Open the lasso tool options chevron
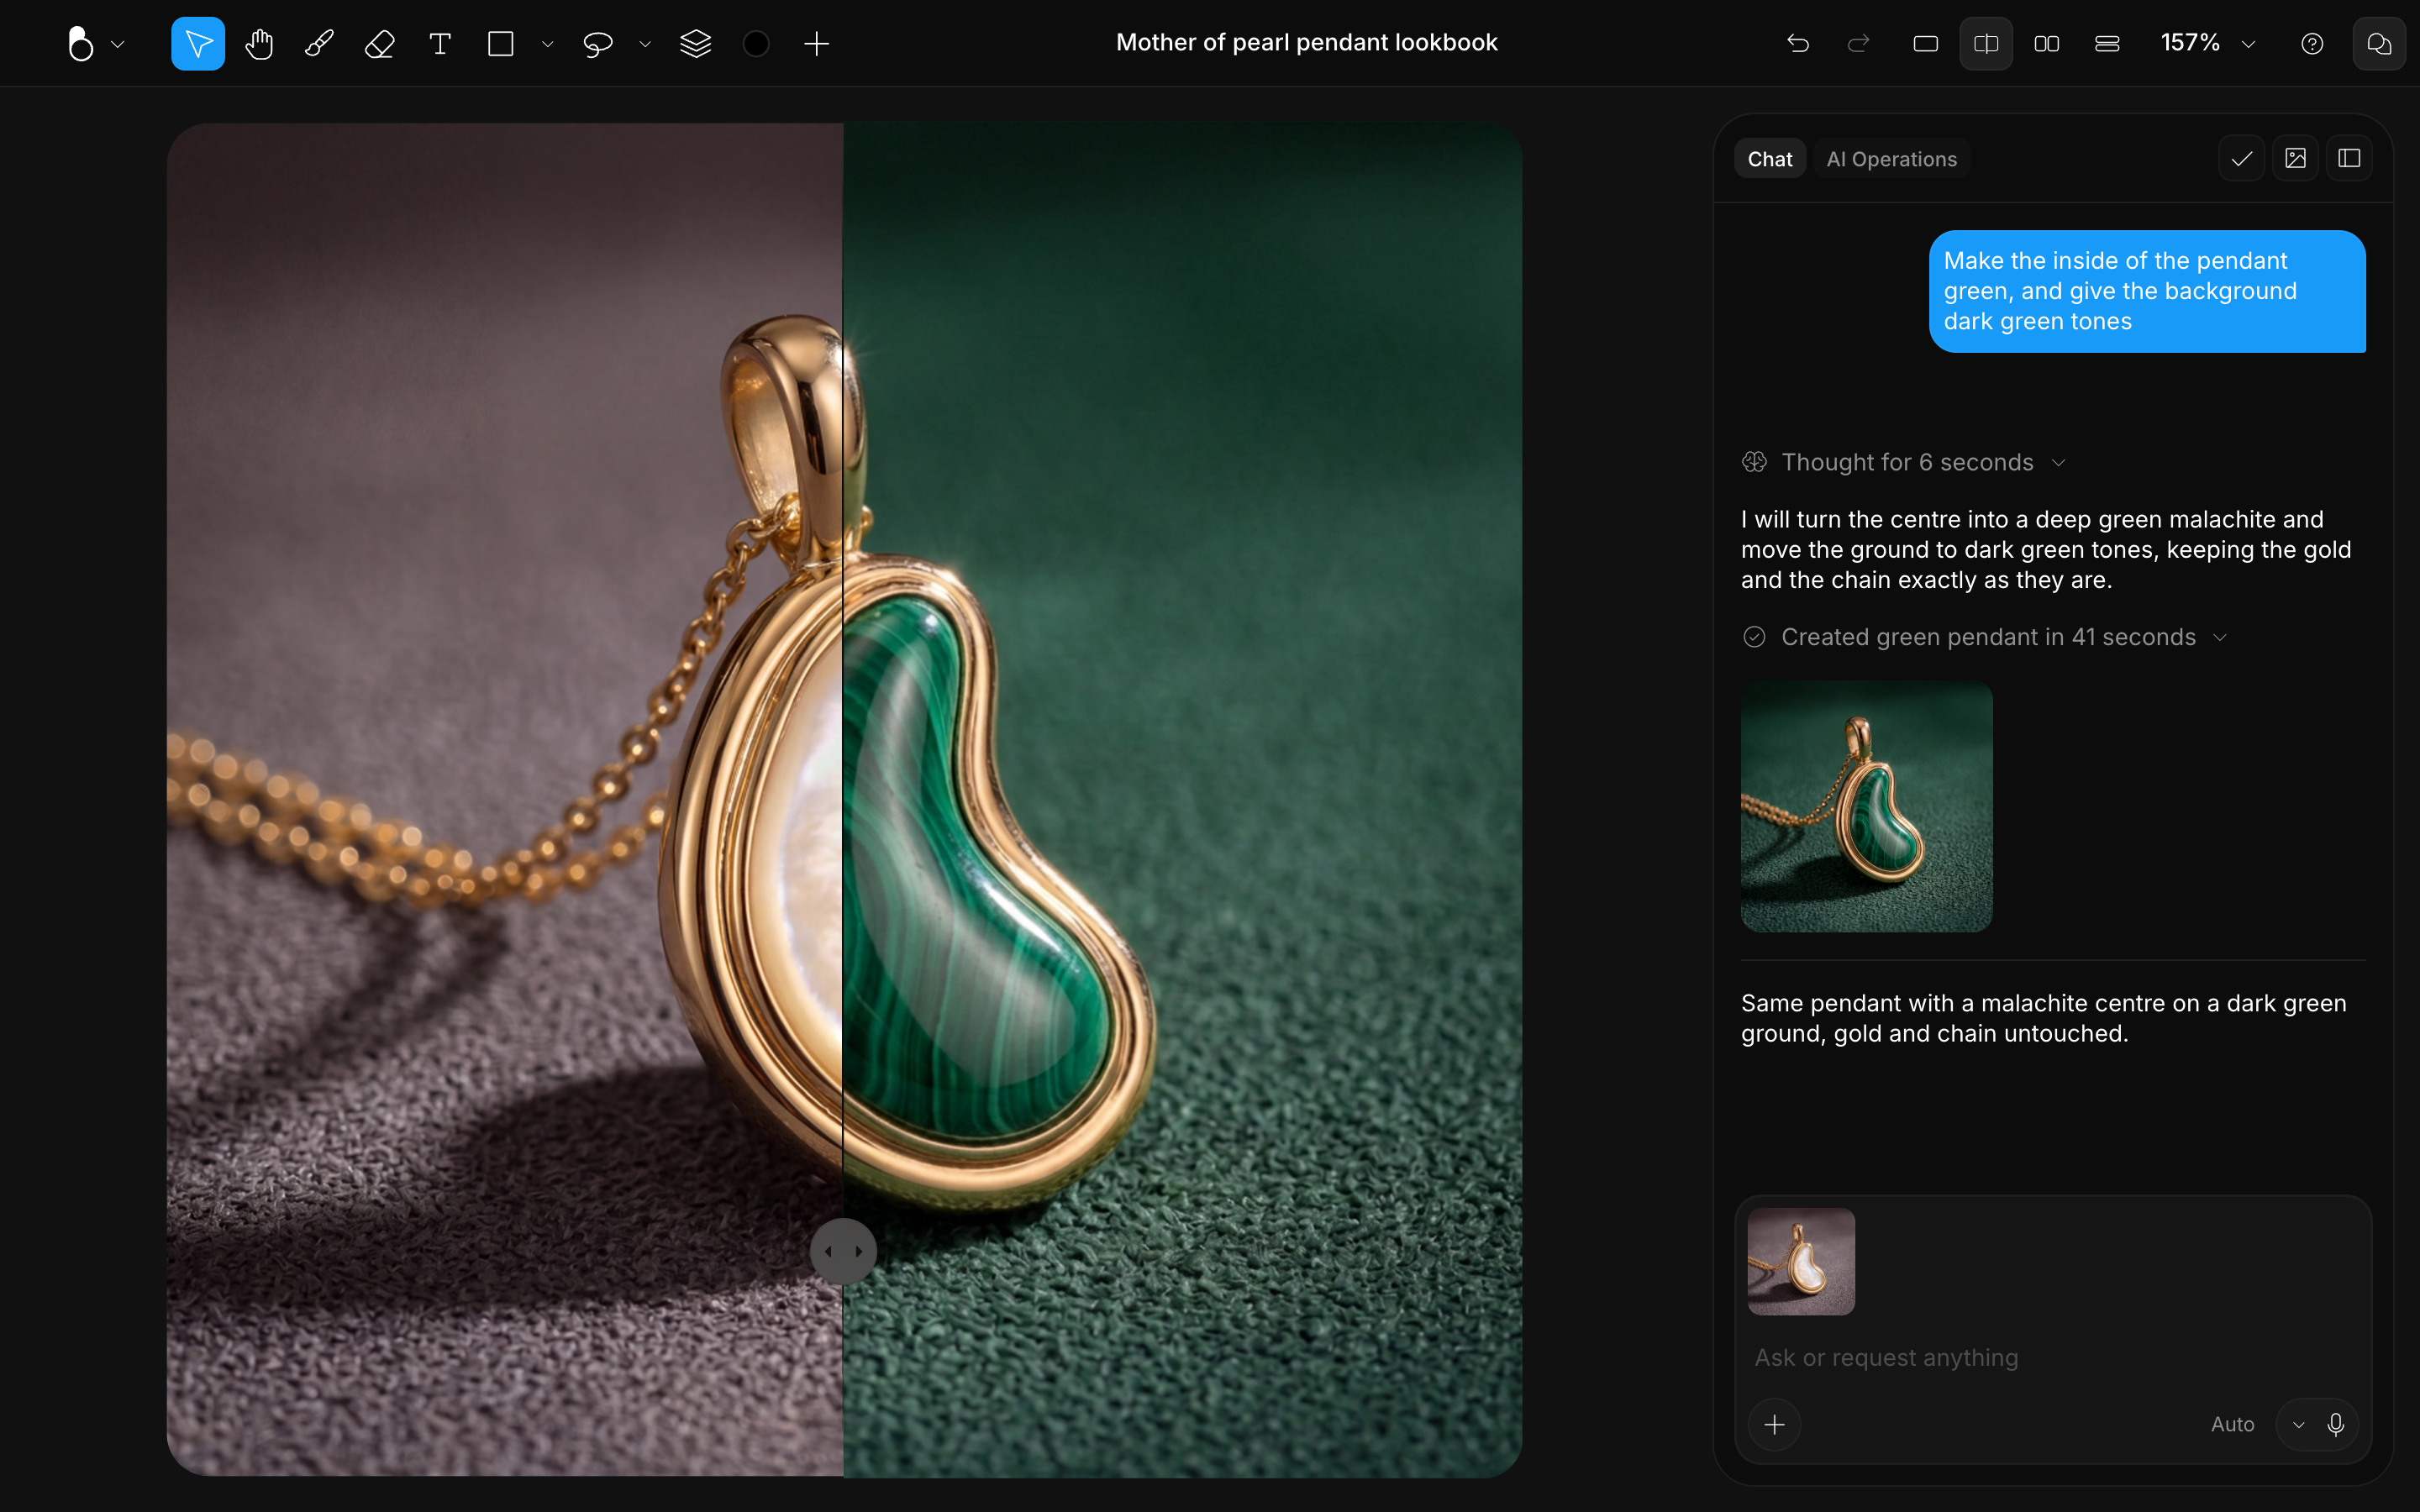This screenshot has height=1512, width=2420. [x=645, y=44]
